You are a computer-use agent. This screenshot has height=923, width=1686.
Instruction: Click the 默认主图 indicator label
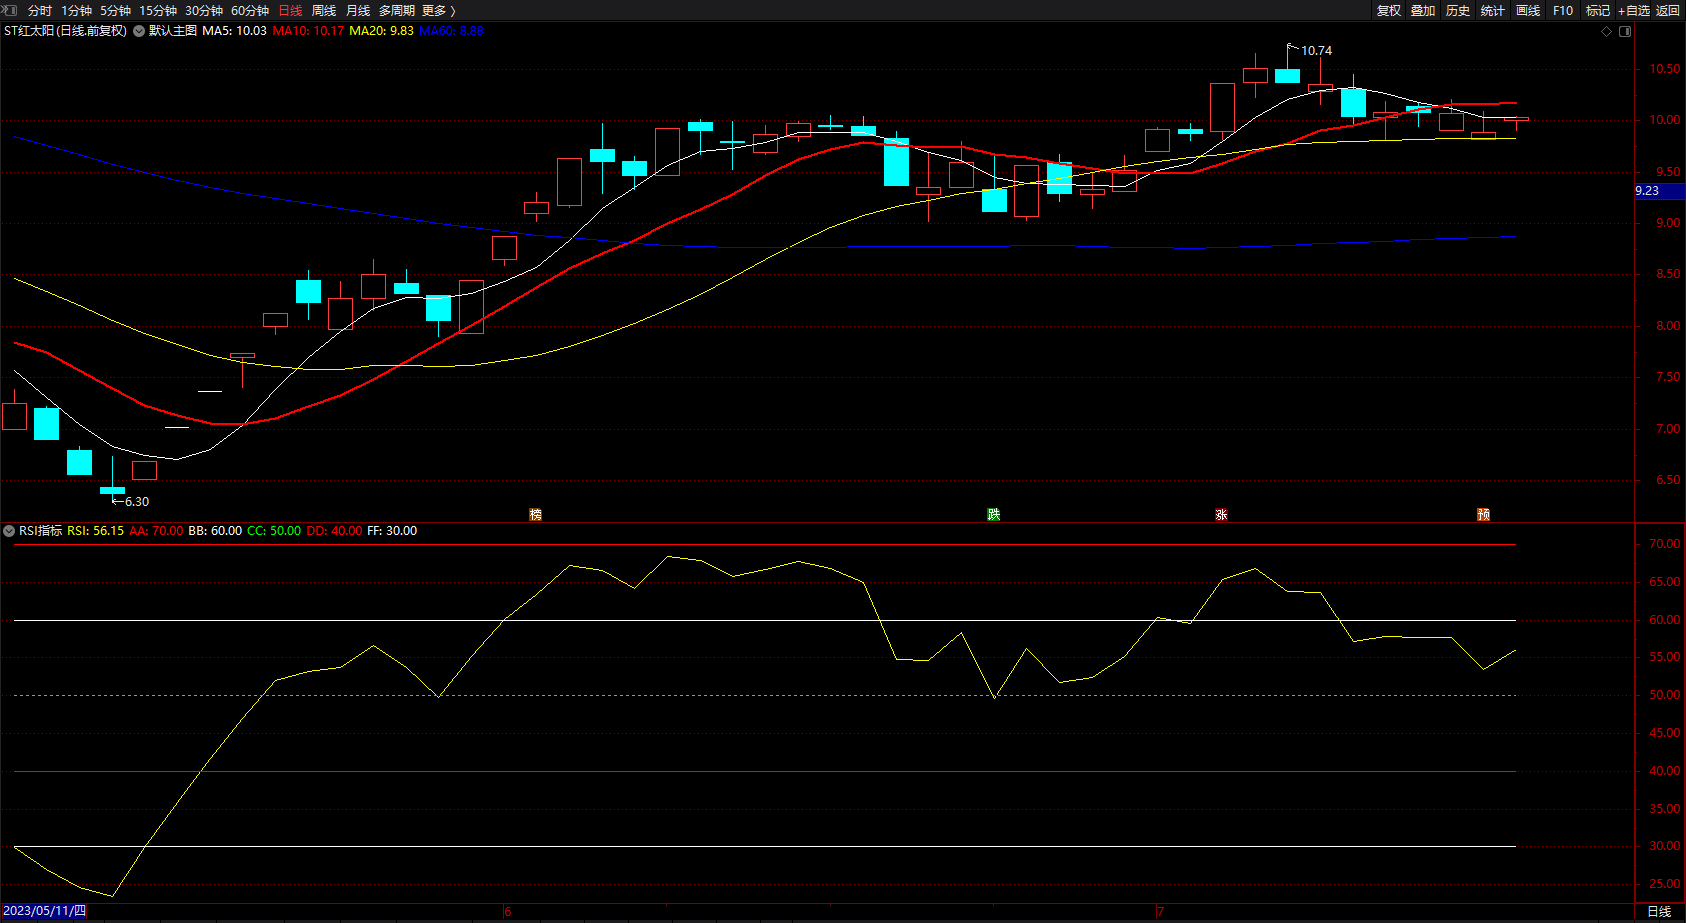pyautogui.click(x=173, y=31)
